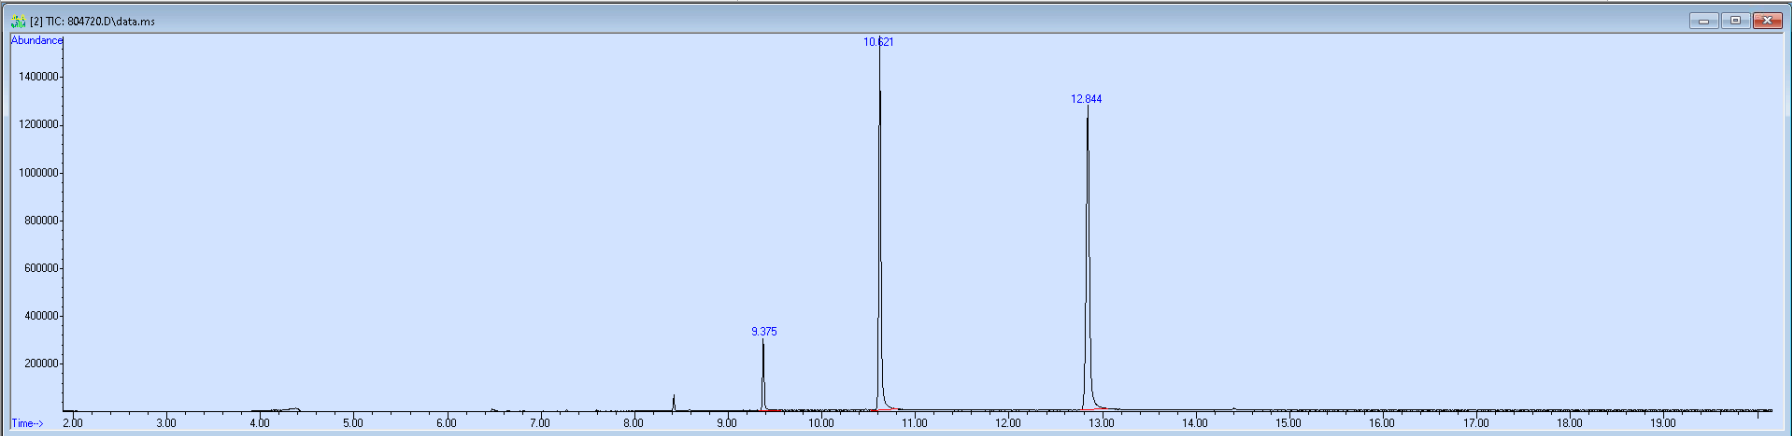Click the 5.00 time axis label

pyautogui.click(x=353, y=423)
